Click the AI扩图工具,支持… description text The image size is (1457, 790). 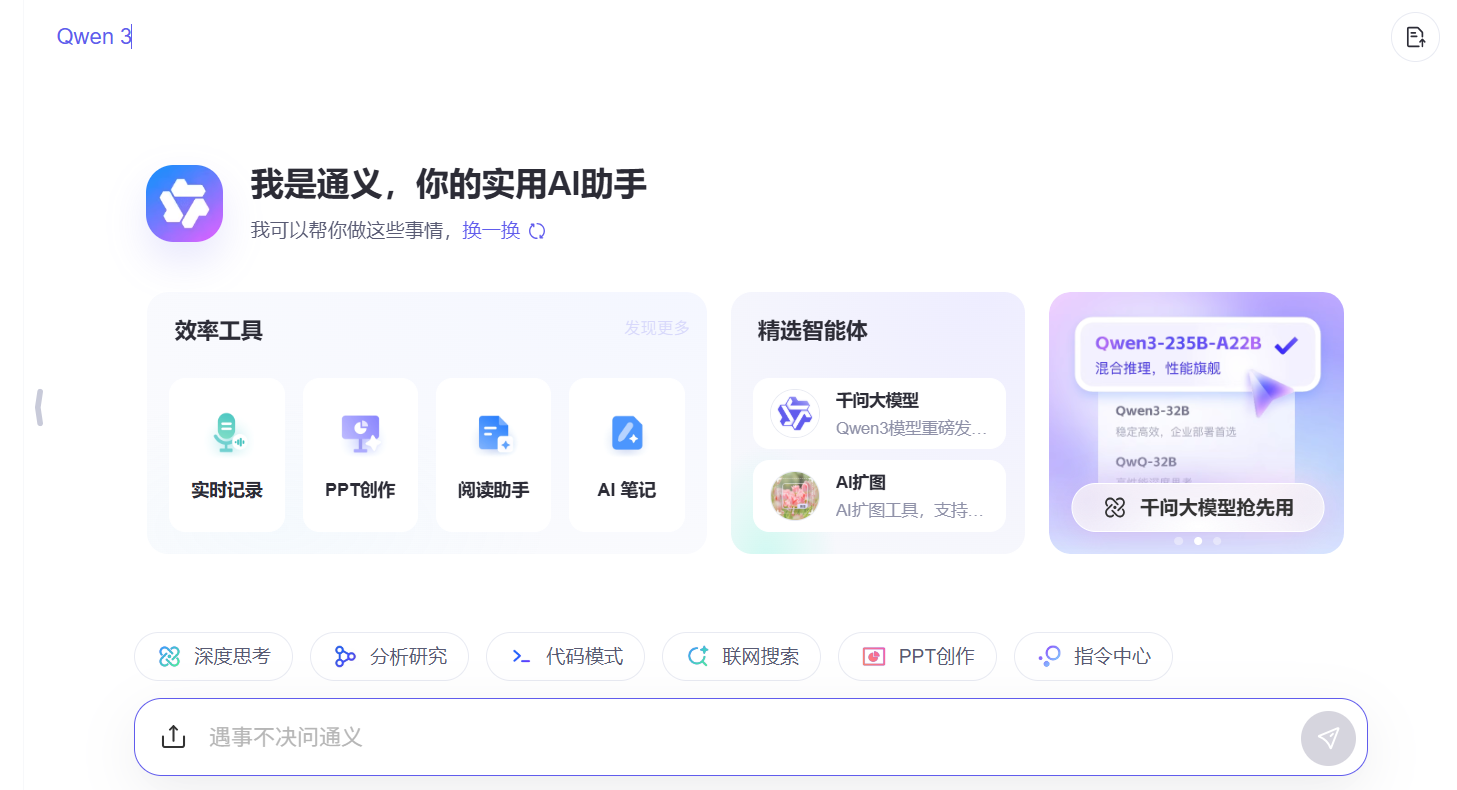pos(910,510)
